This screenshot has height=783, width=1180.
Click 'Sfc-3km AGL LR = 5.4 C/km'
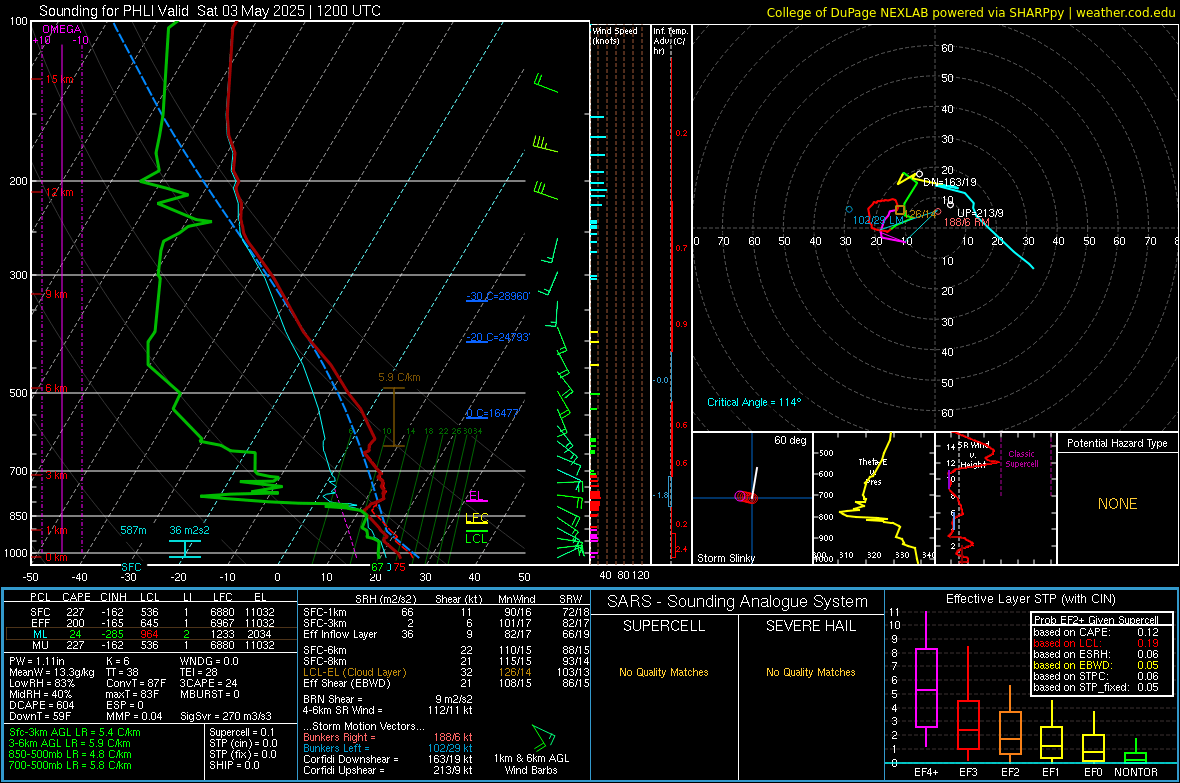pos(75,732)
